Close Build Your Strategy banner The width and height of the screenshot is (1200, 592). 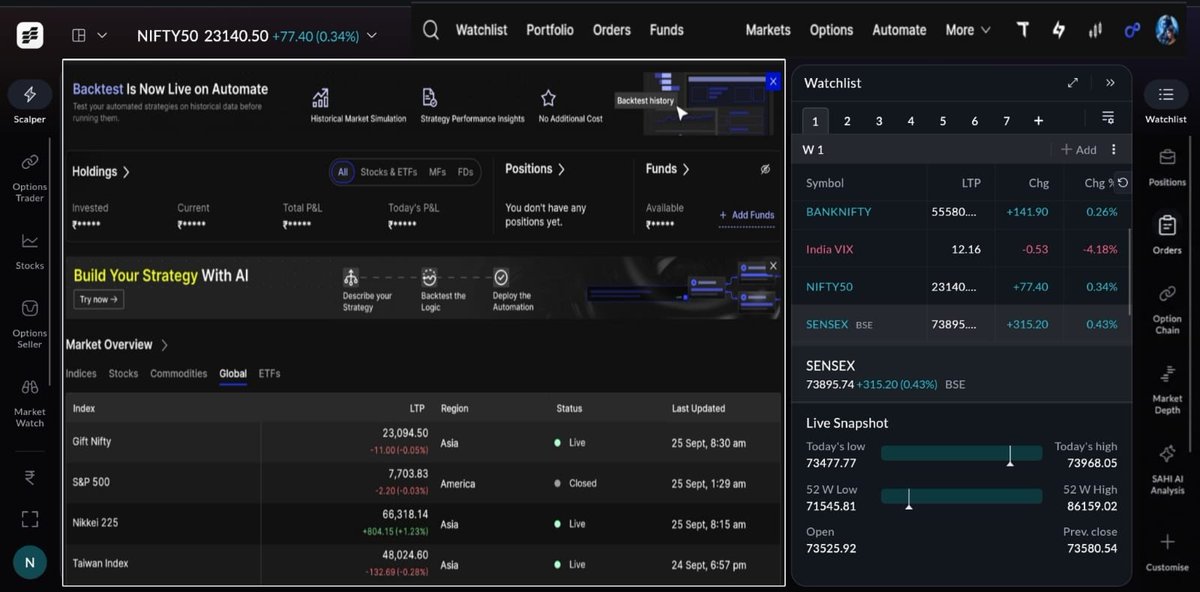point(773,266)
